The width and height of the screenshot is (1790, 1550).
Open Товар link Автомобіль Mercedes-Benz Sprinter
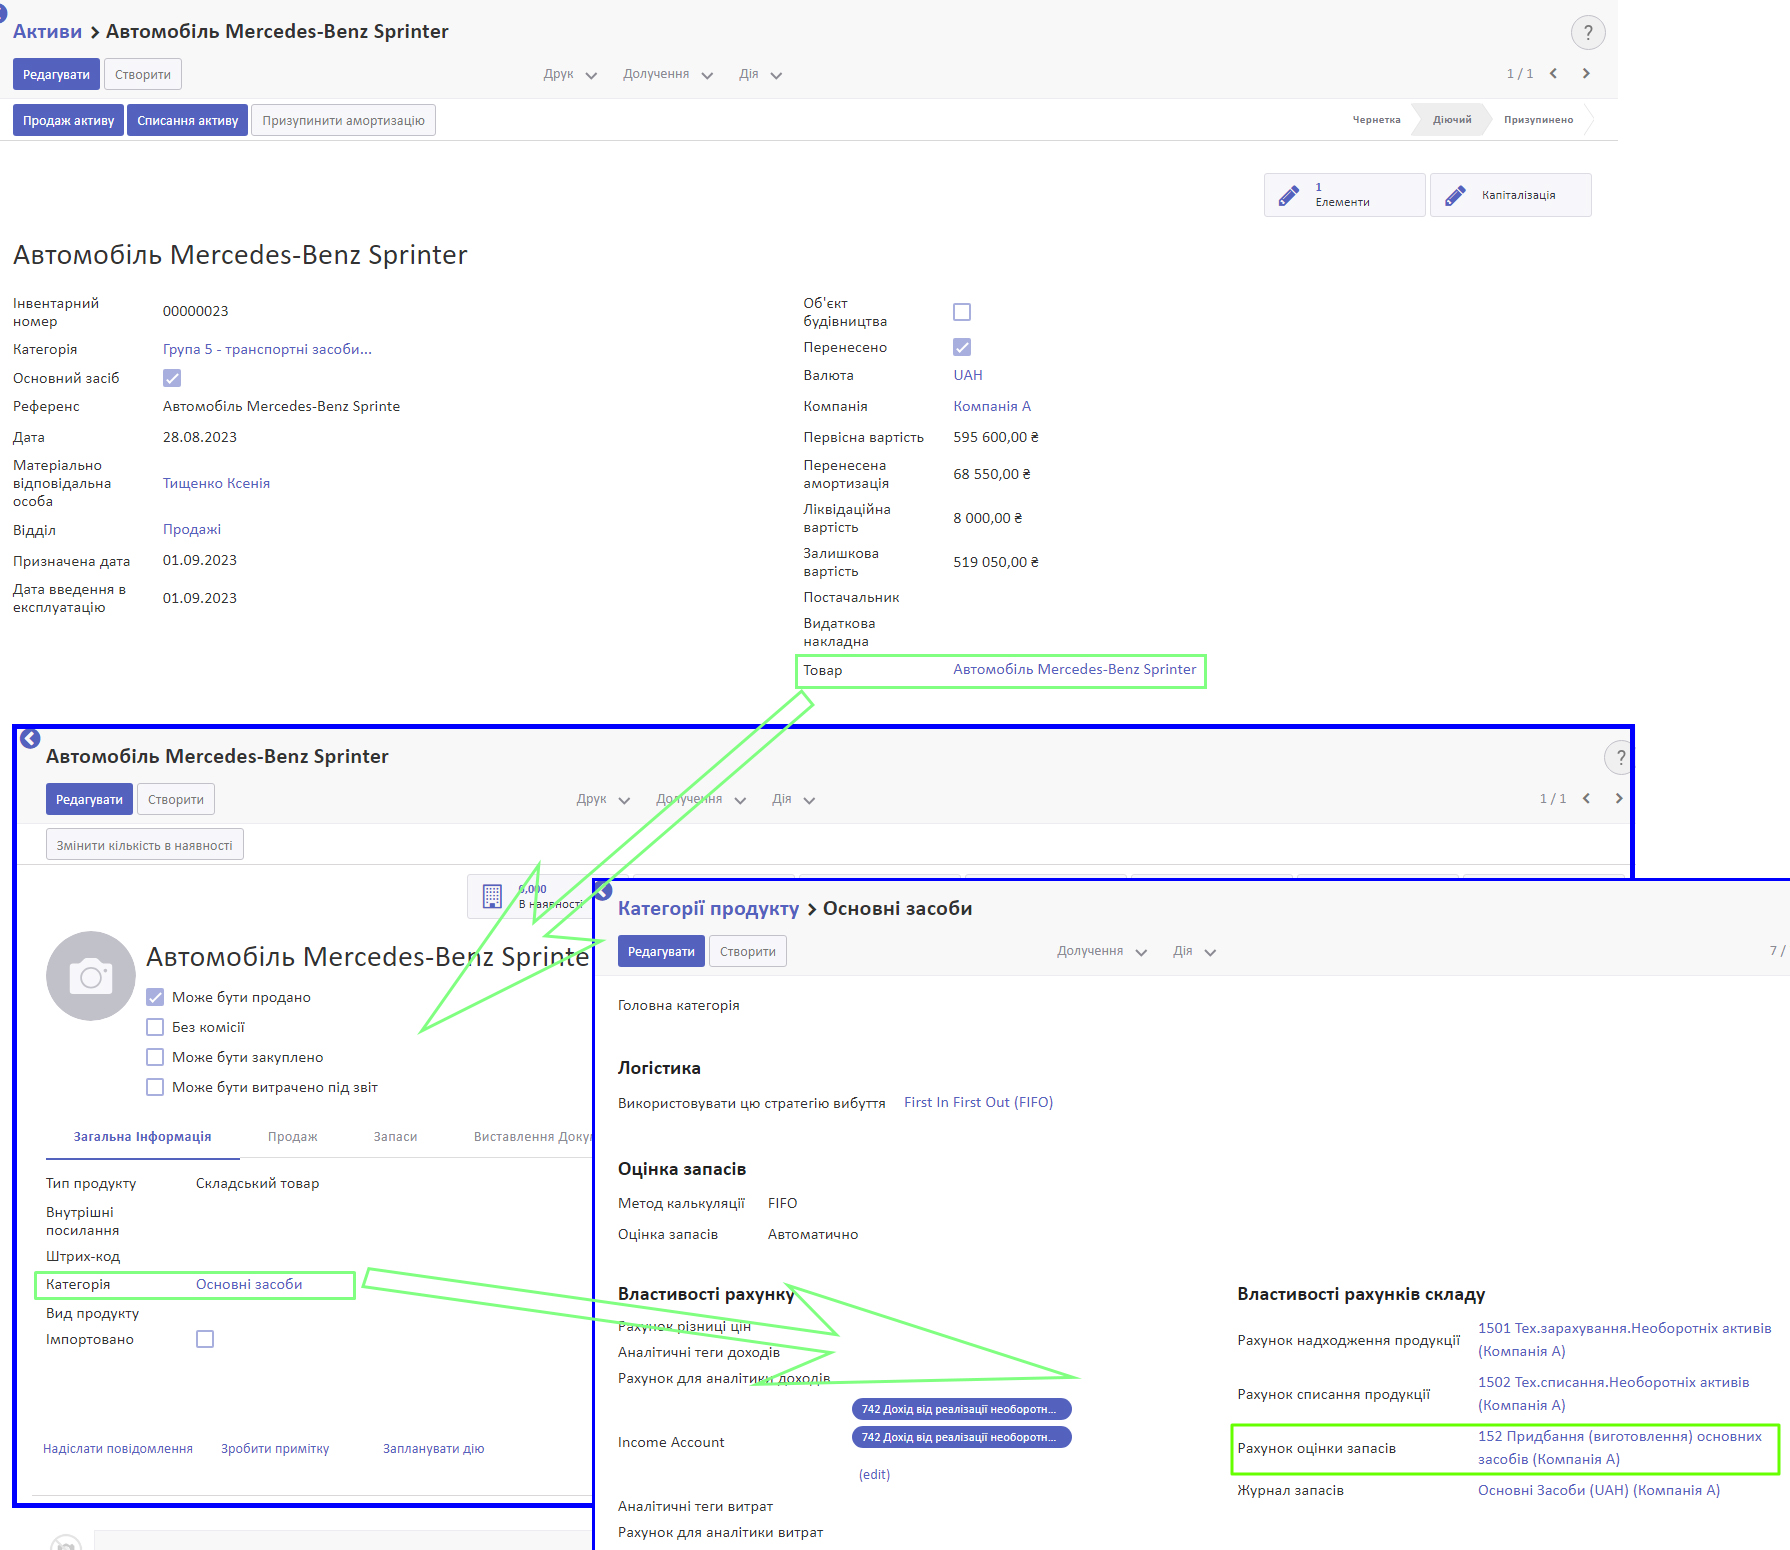(x=1075, y=669)
